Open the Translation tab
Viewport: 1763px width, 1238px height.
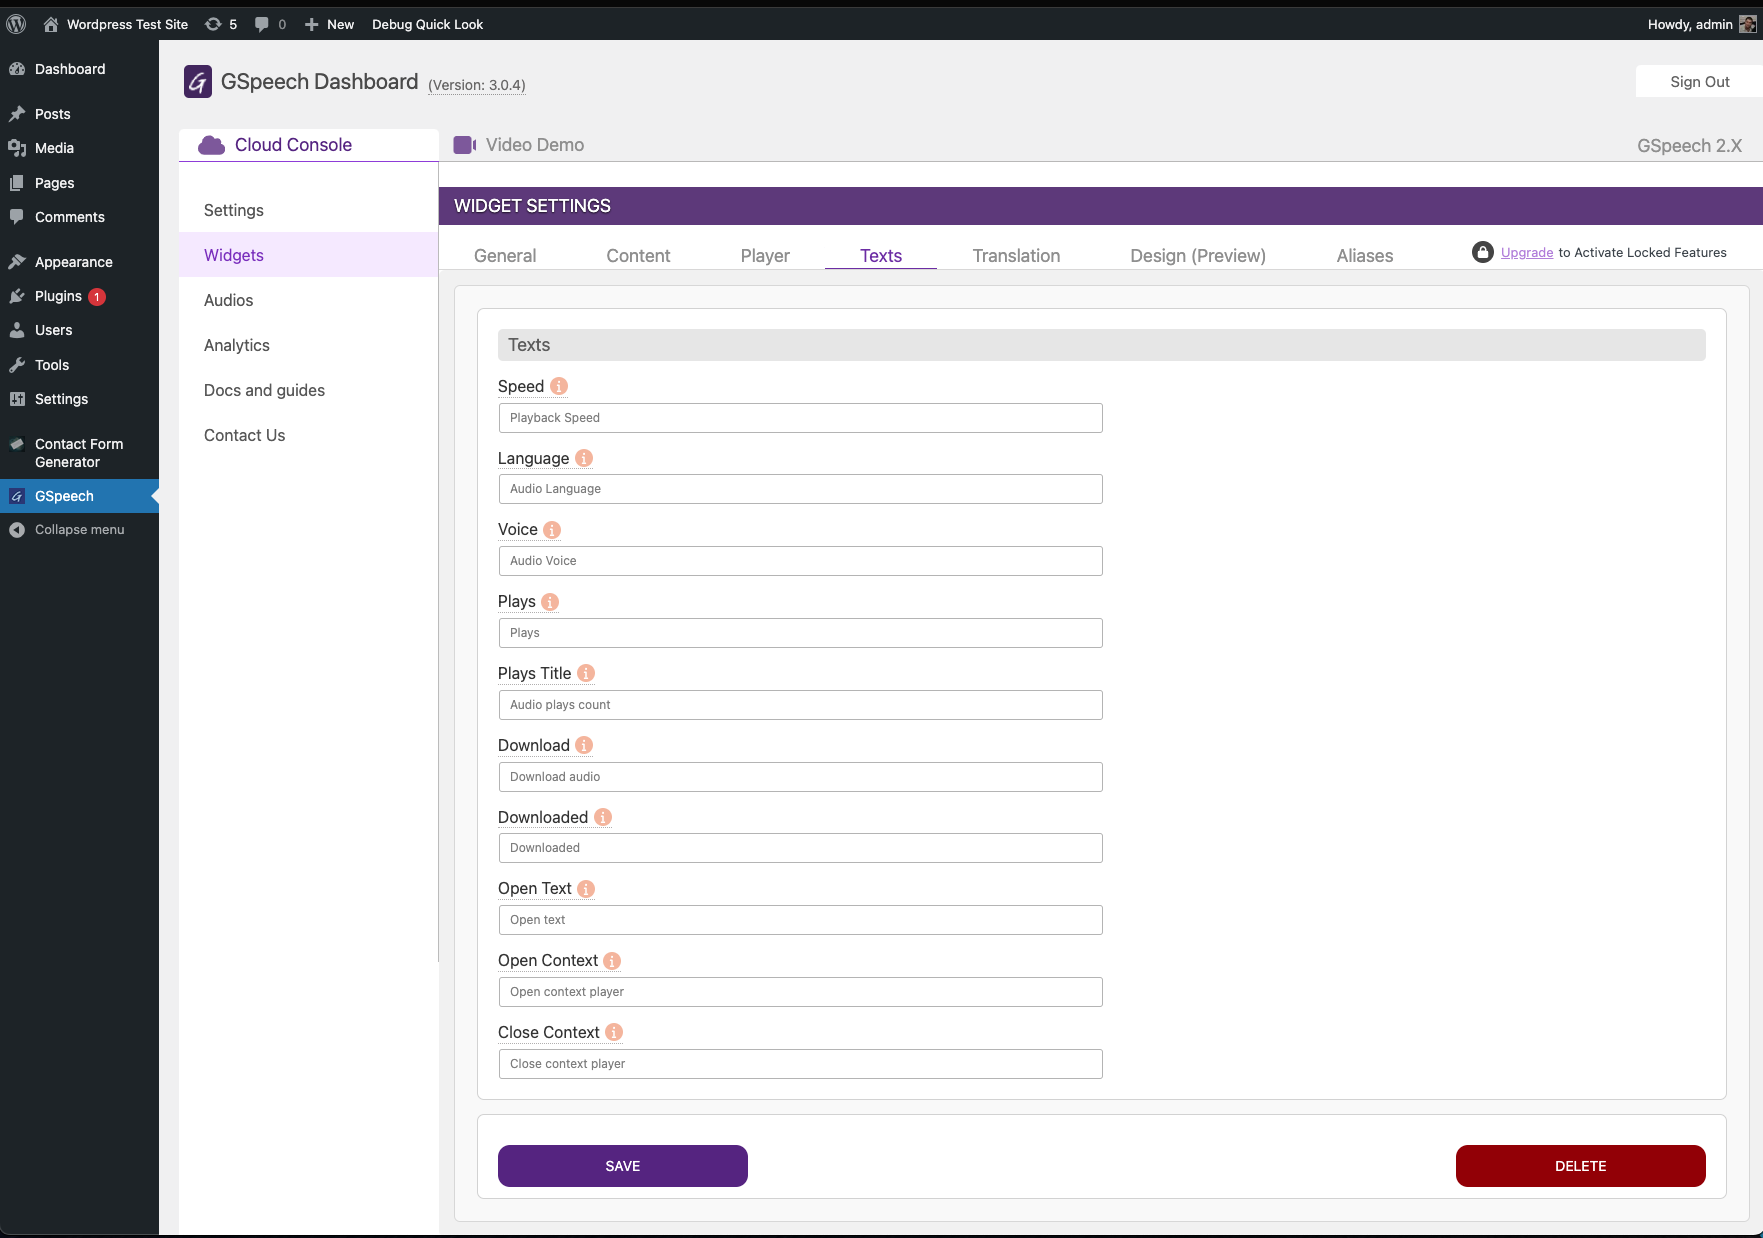[x=1016, y=256]
